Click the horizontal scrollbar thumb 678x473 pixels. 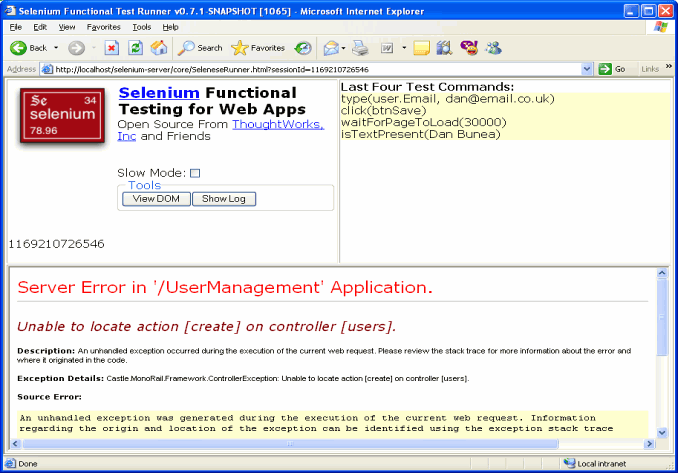coord(290,444)
